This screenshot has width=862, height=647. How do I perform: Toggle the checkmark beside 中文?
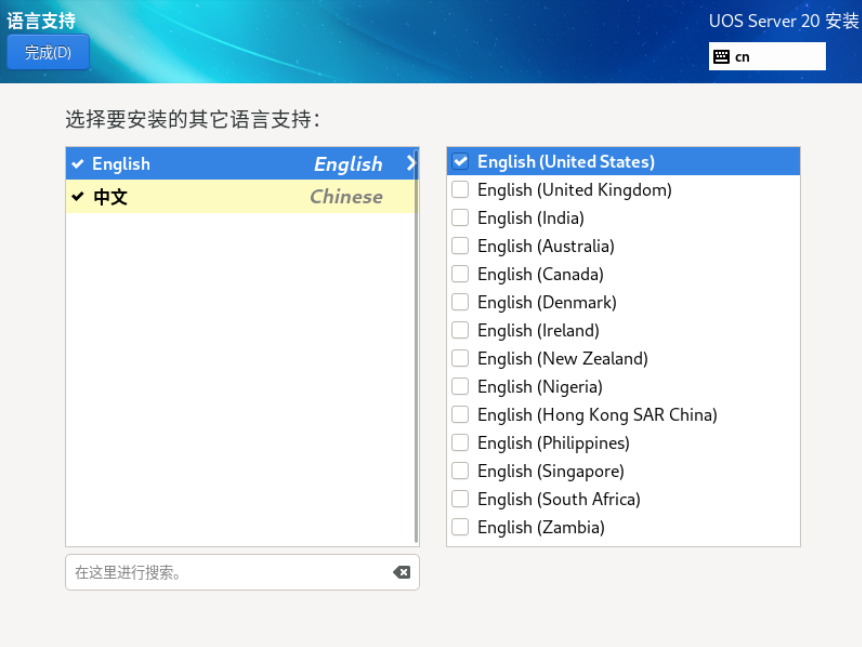click(x=78, y=197)
